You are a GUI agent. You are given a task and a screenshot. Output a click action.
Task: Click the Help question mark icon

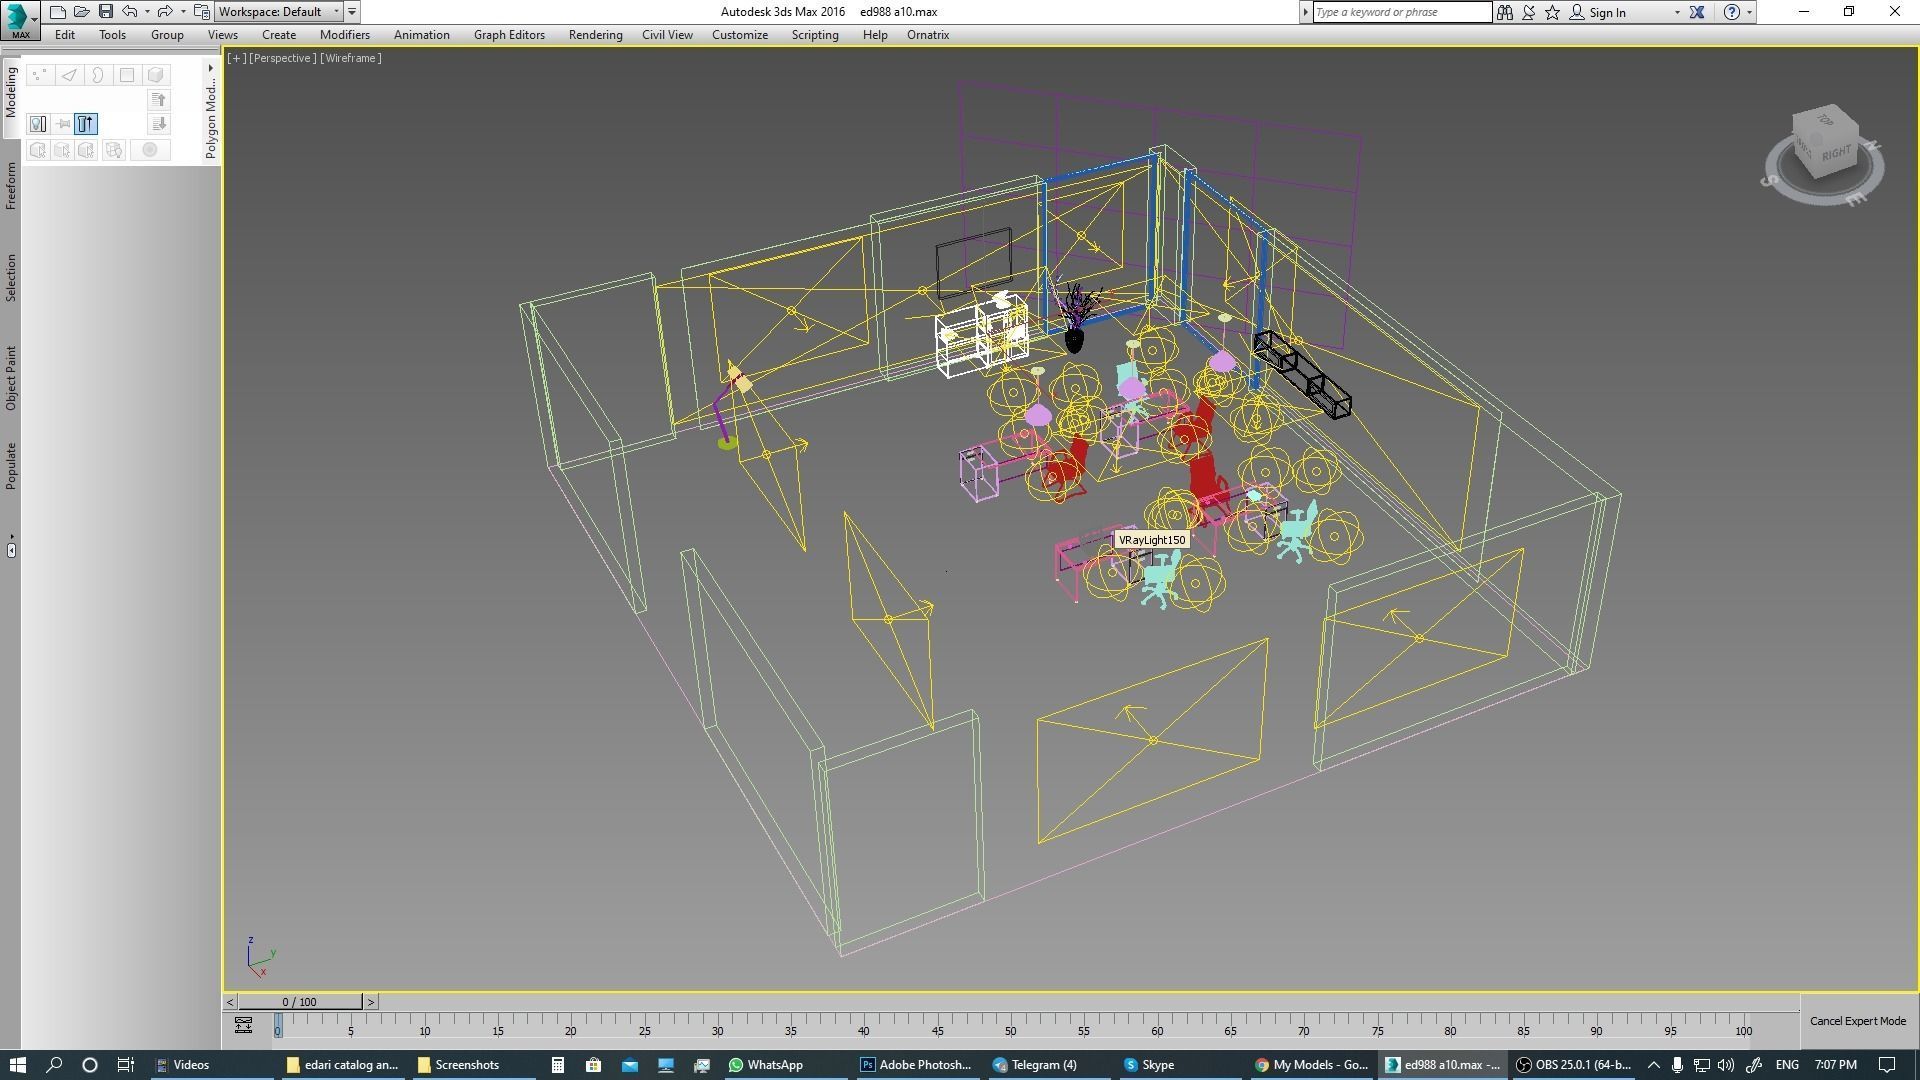pos(1732,12)
